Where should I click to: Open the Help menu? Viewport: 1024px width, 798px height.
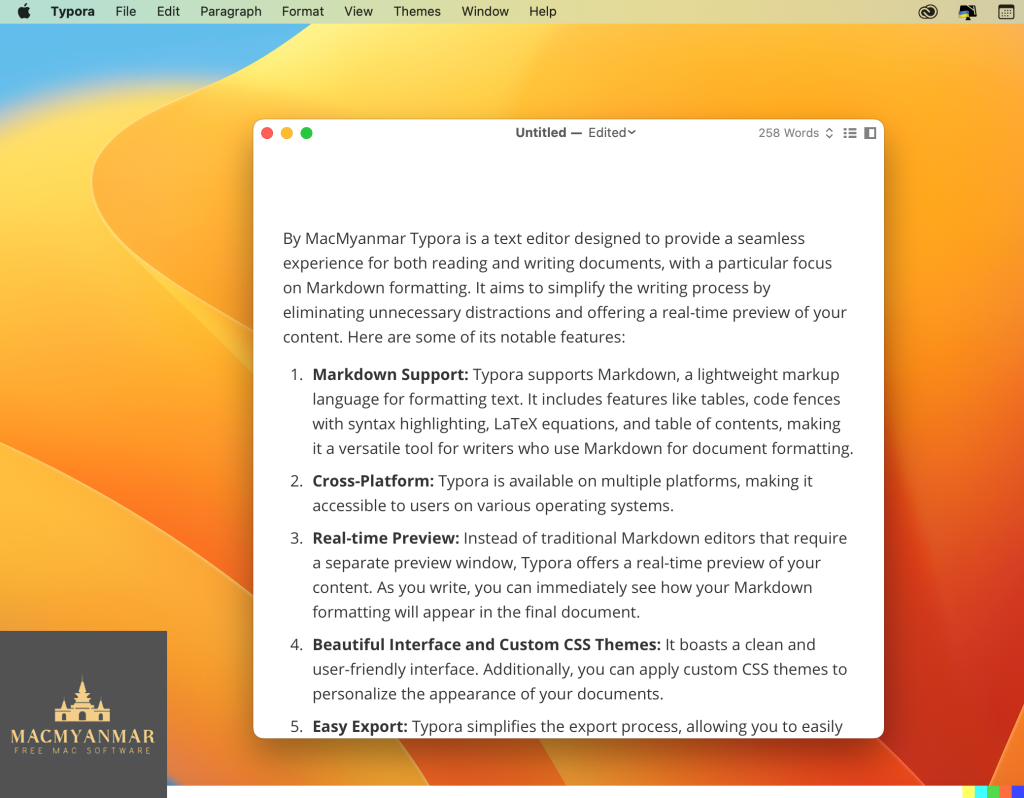pos(542,11)
